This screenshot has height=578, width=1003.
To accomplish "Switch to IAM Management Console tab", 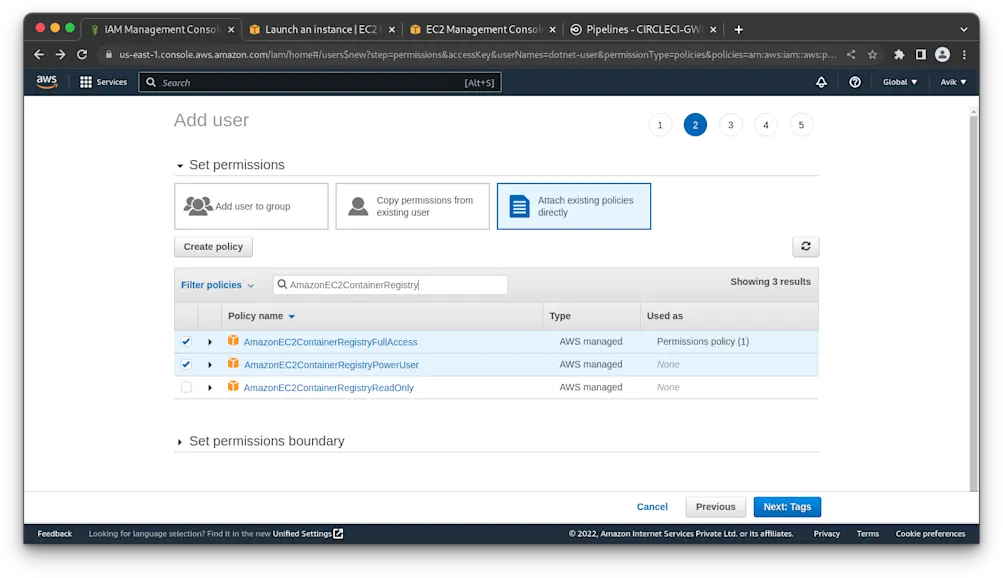I will (x=162, y=29).
